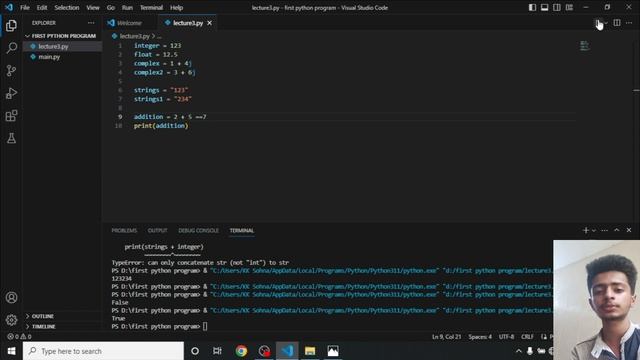Screen dimensions: 640x360
Task: Open the Run file dropdown arrow
Action: (606, 23)
